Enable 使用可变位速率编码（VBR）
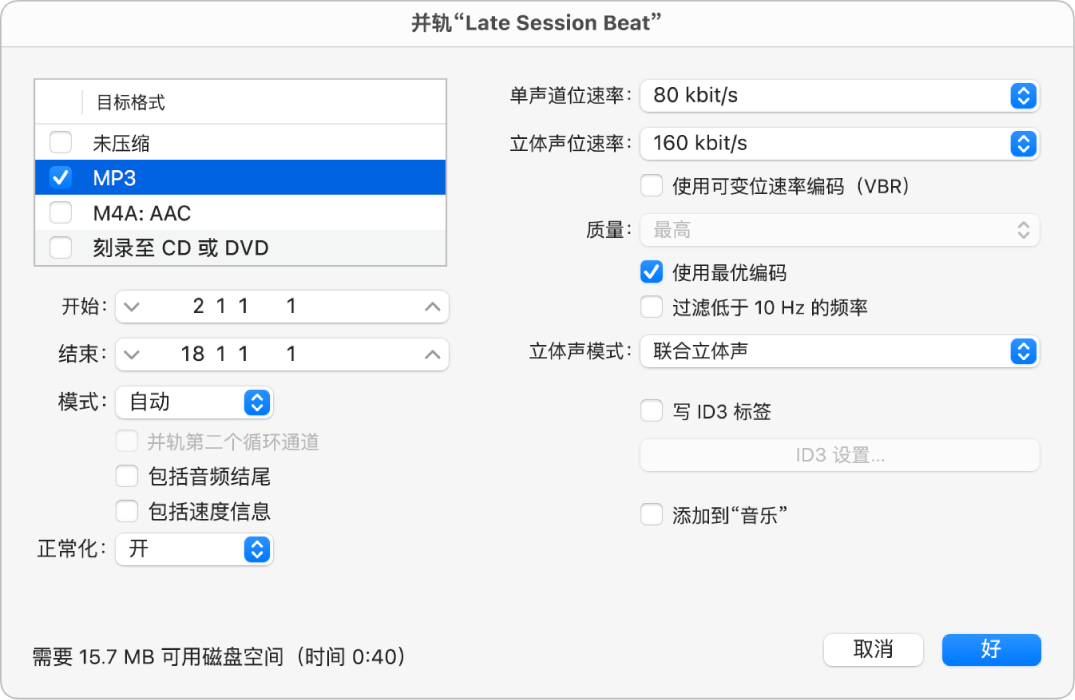1075x700 pixels. click(651, 186)
